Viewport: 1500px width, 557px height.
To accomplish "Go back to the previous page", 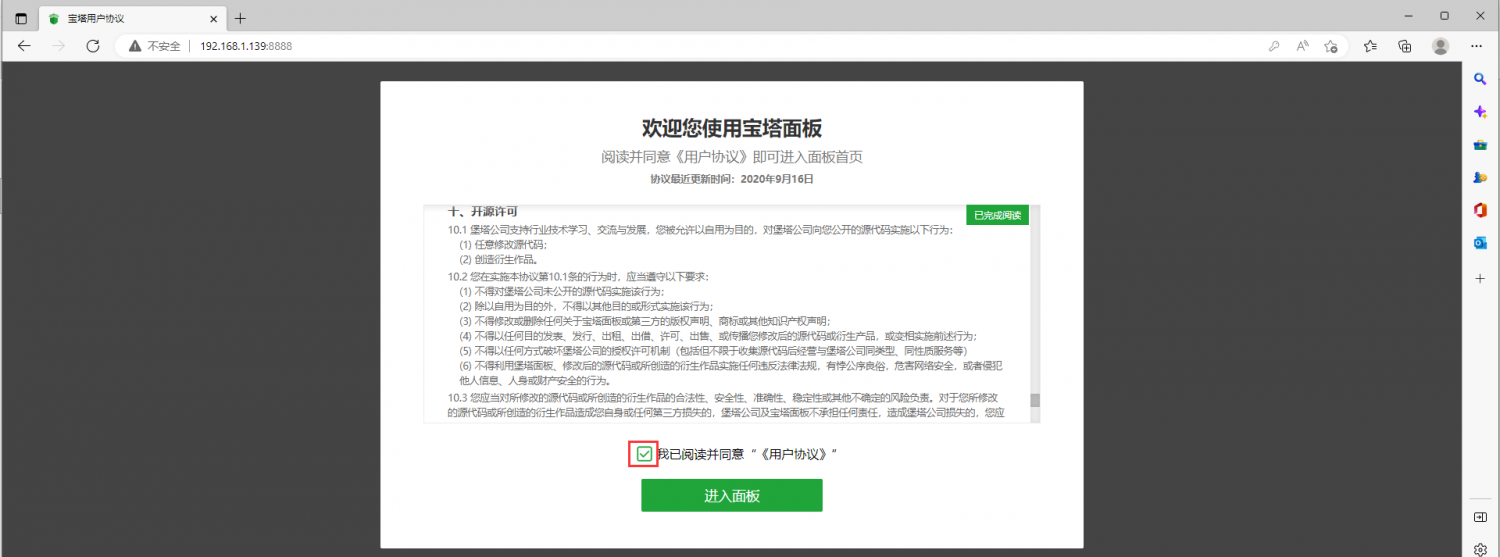I will click(24, 46).
